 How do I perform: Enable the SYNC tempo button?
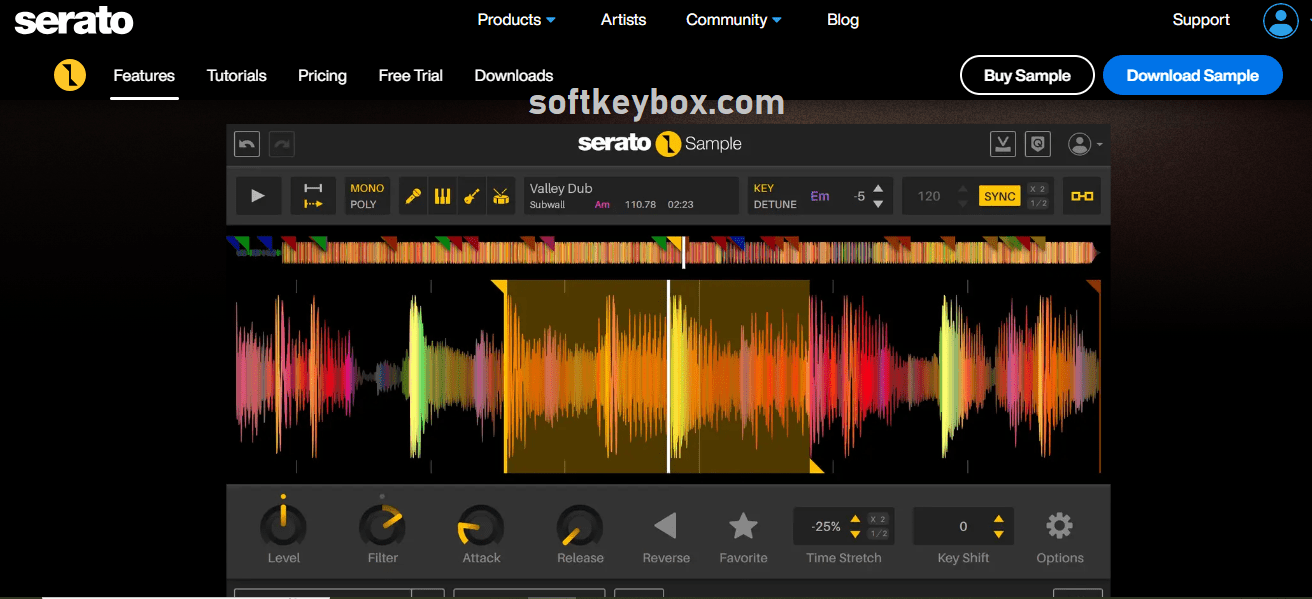pos(999,196)
